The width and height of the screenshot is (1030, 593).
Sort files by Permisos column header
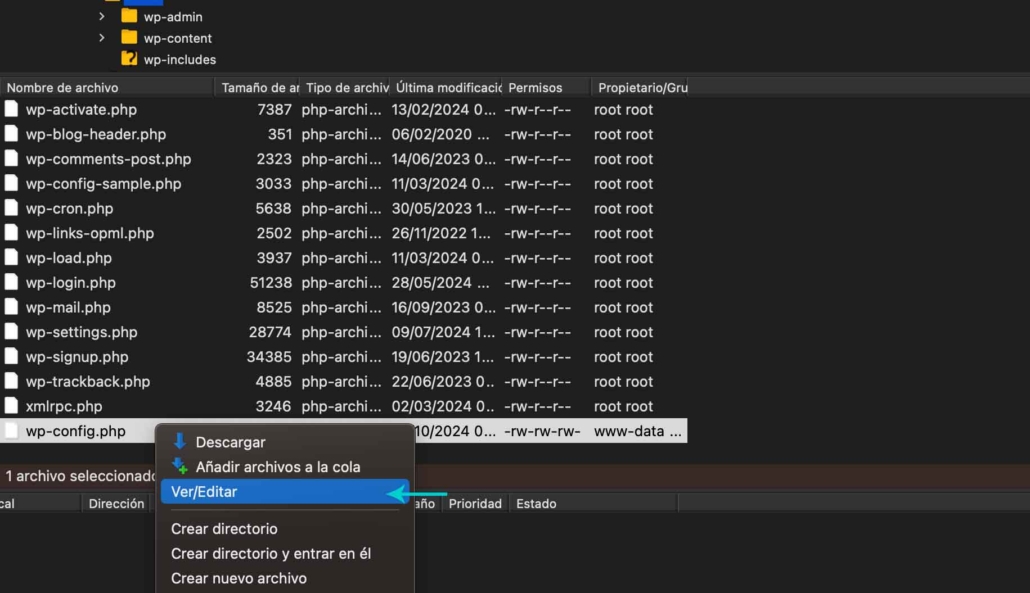[535, 88]
